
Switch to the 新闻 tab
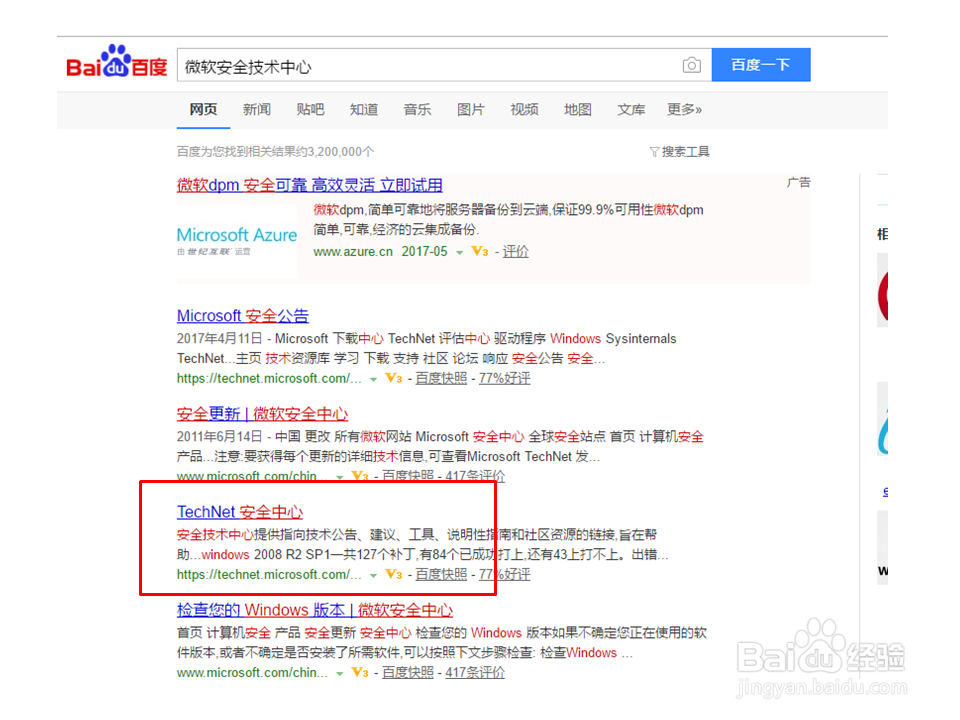click(x=257, y=110)
